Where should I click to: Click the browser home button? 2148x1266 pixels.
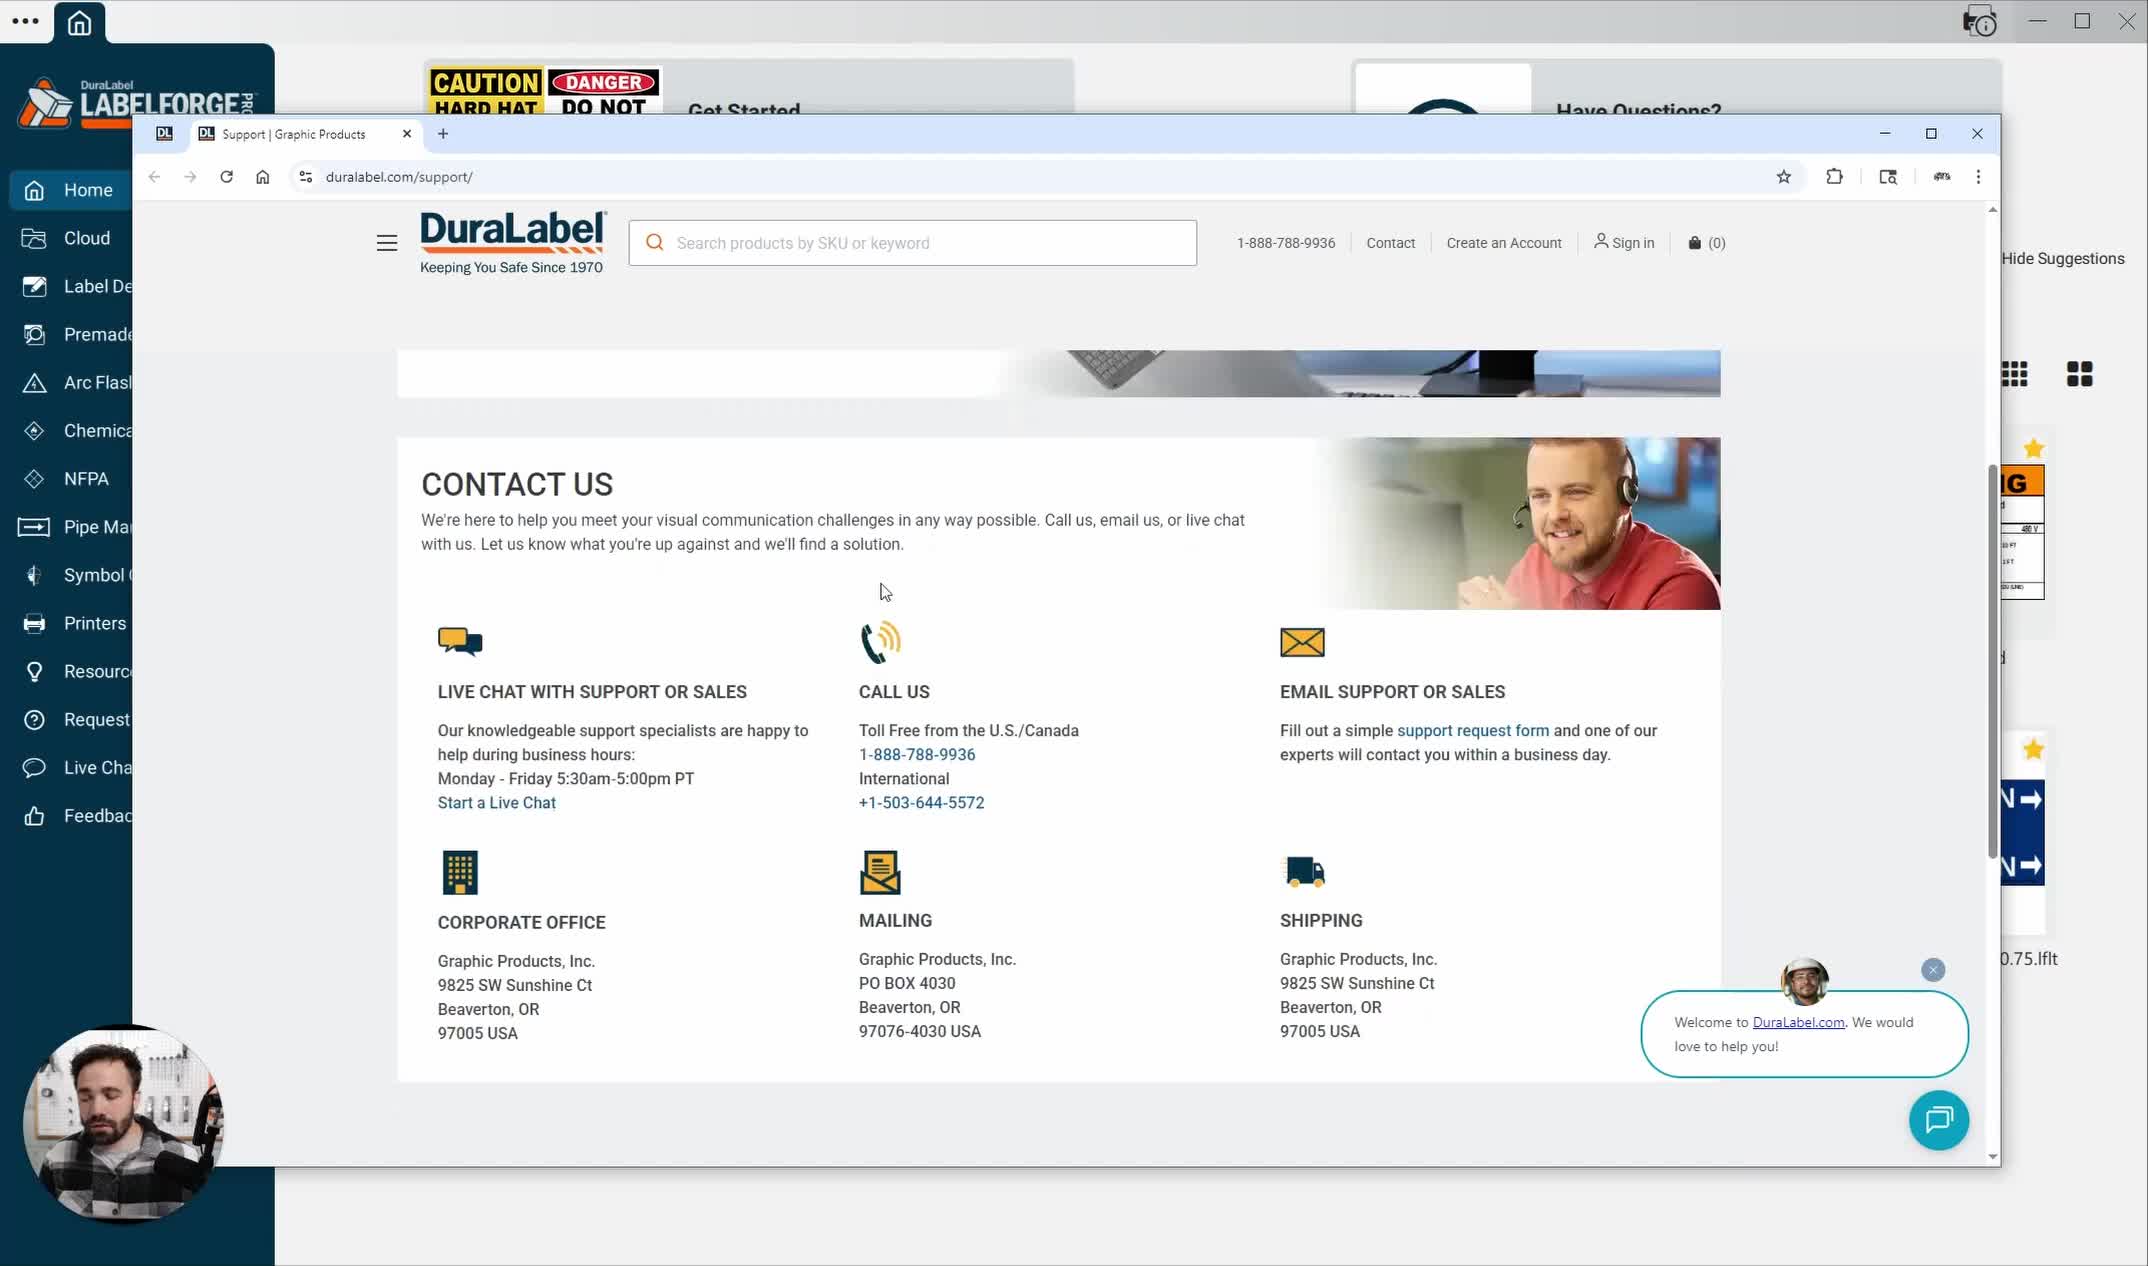[x=263, y=177]
